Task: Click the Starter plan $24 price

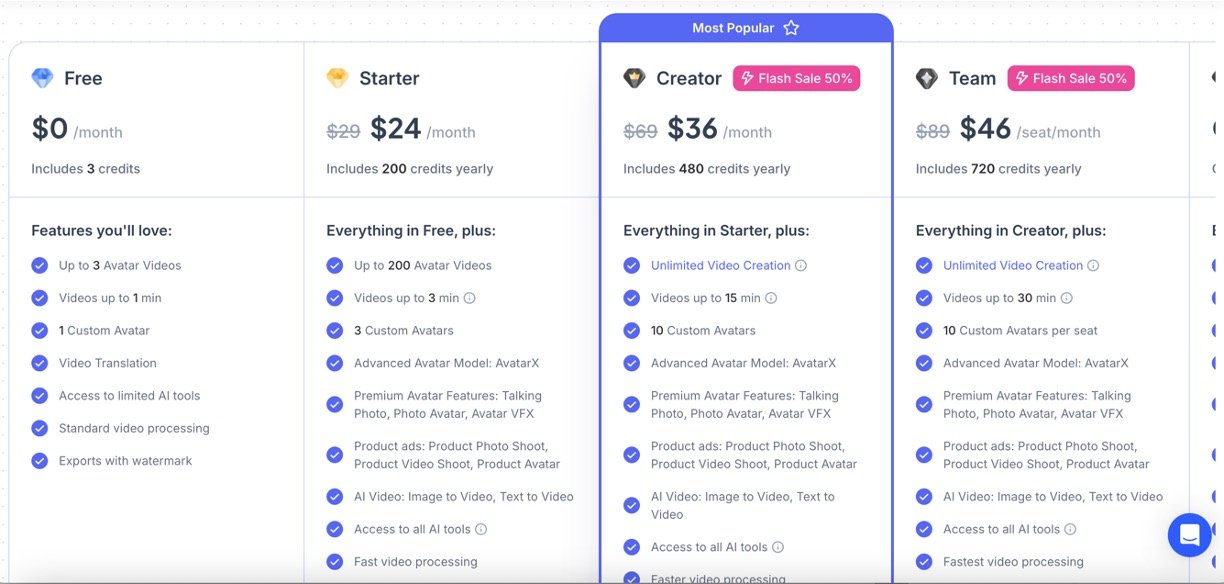Action: click(395, 129)
